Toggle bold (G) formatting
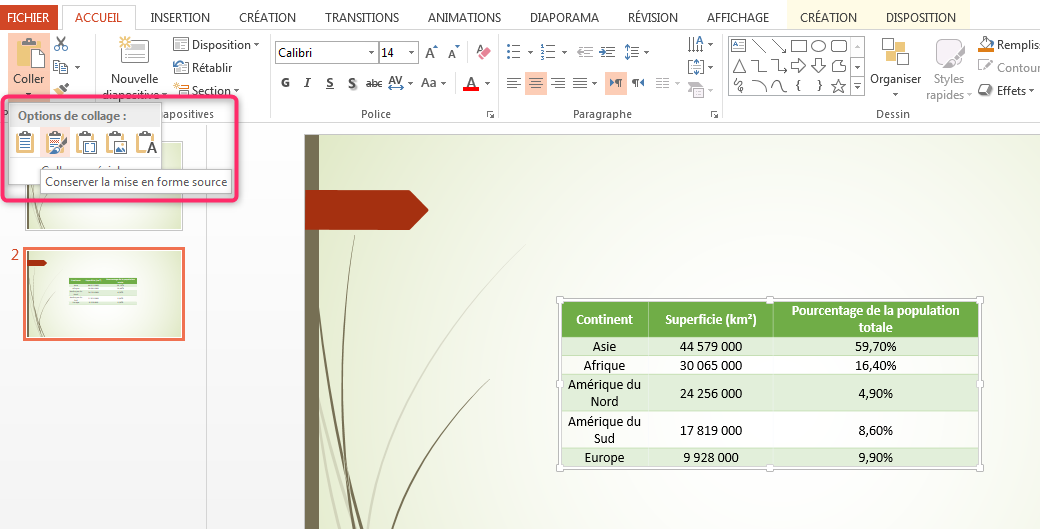1040x529 pixels. click(285, 83)
